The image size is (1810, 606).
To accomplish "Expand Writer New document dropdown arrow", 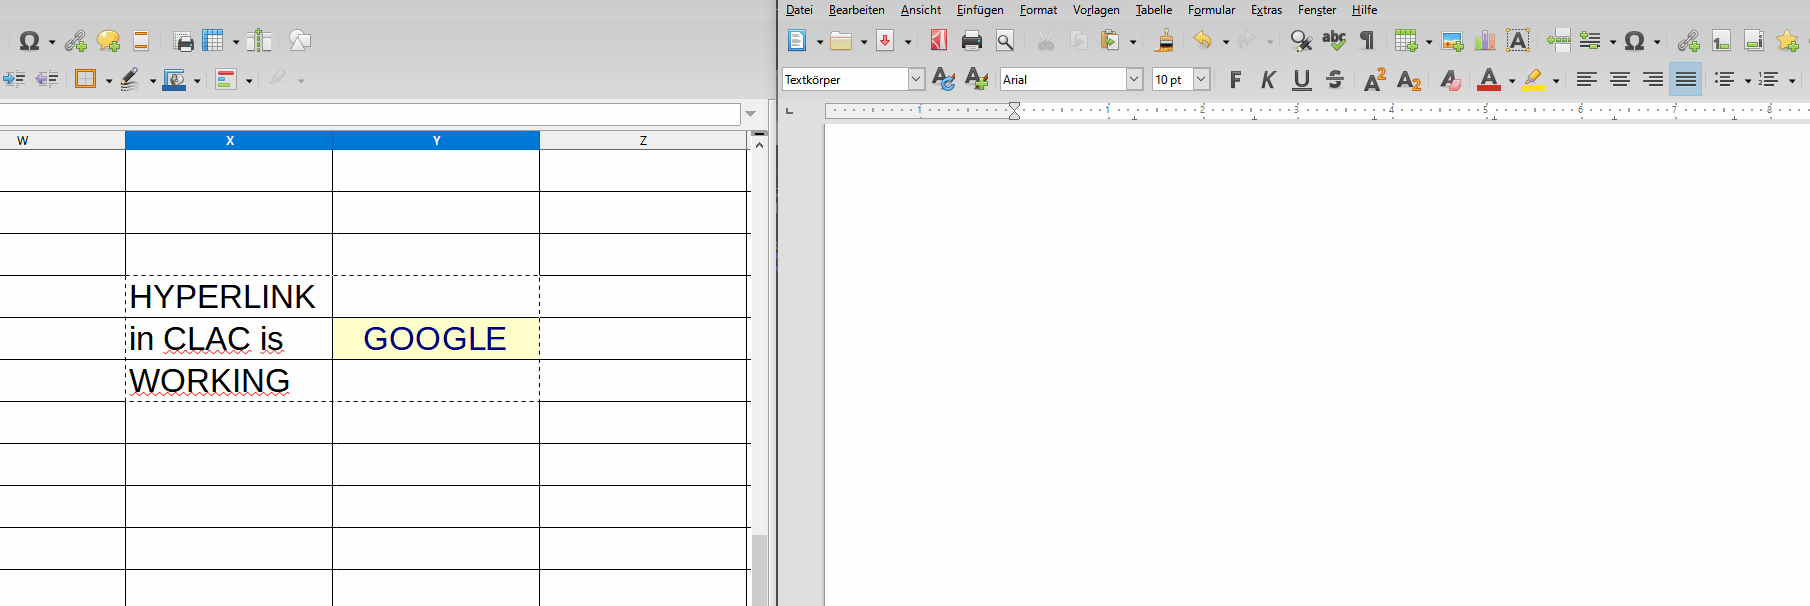I will (820, 42).
